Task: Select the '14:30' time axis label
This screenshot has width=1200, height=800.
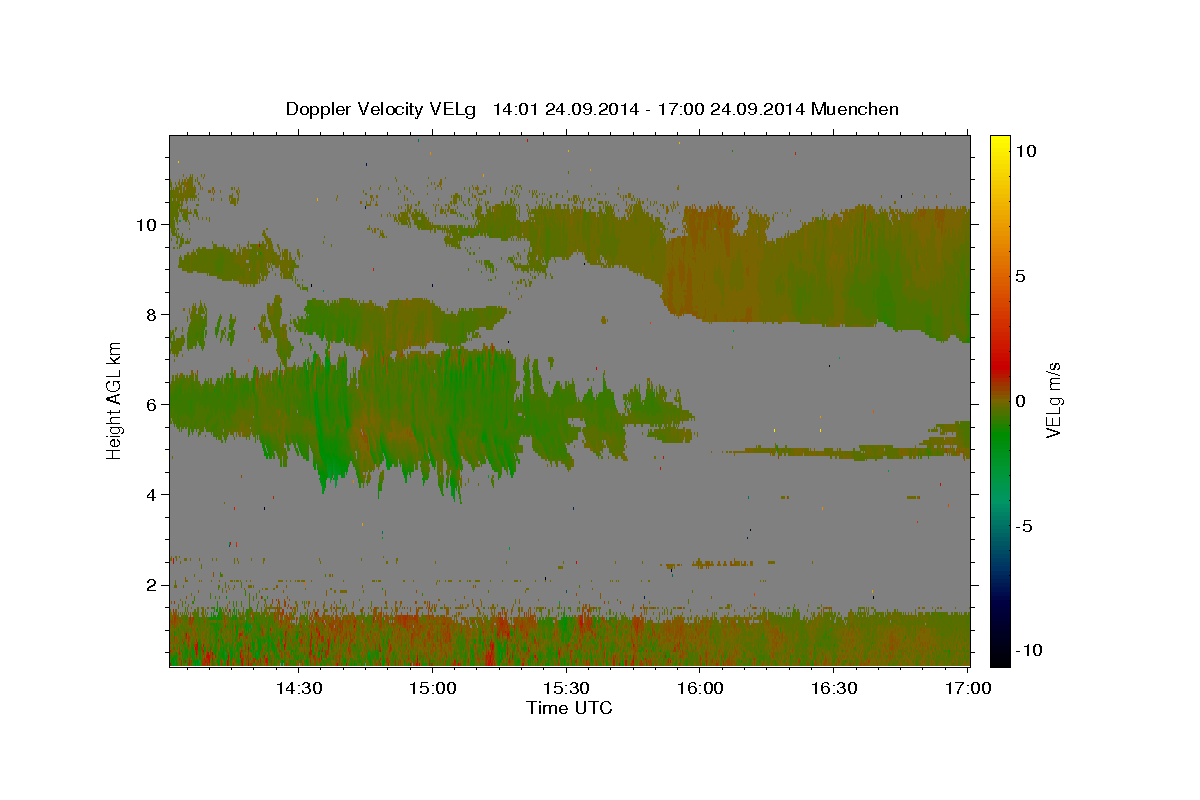Action: (x=298, y=688)
